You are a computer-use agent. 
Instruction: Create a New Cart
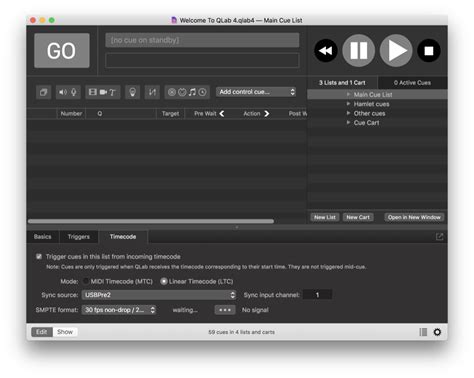(x=358, y=217)
